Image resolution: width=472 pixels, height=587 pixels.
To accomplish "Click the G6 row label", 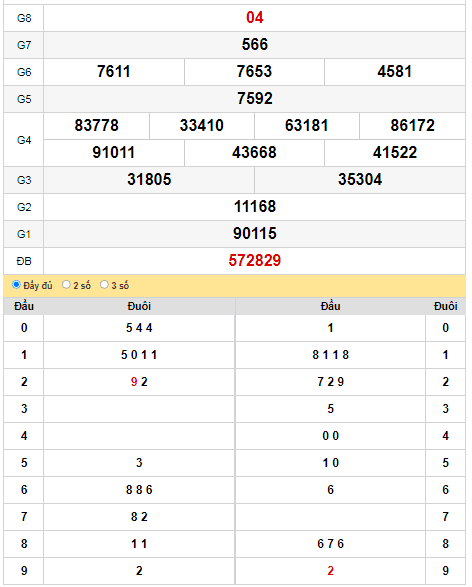I will (x=24, y=72).
